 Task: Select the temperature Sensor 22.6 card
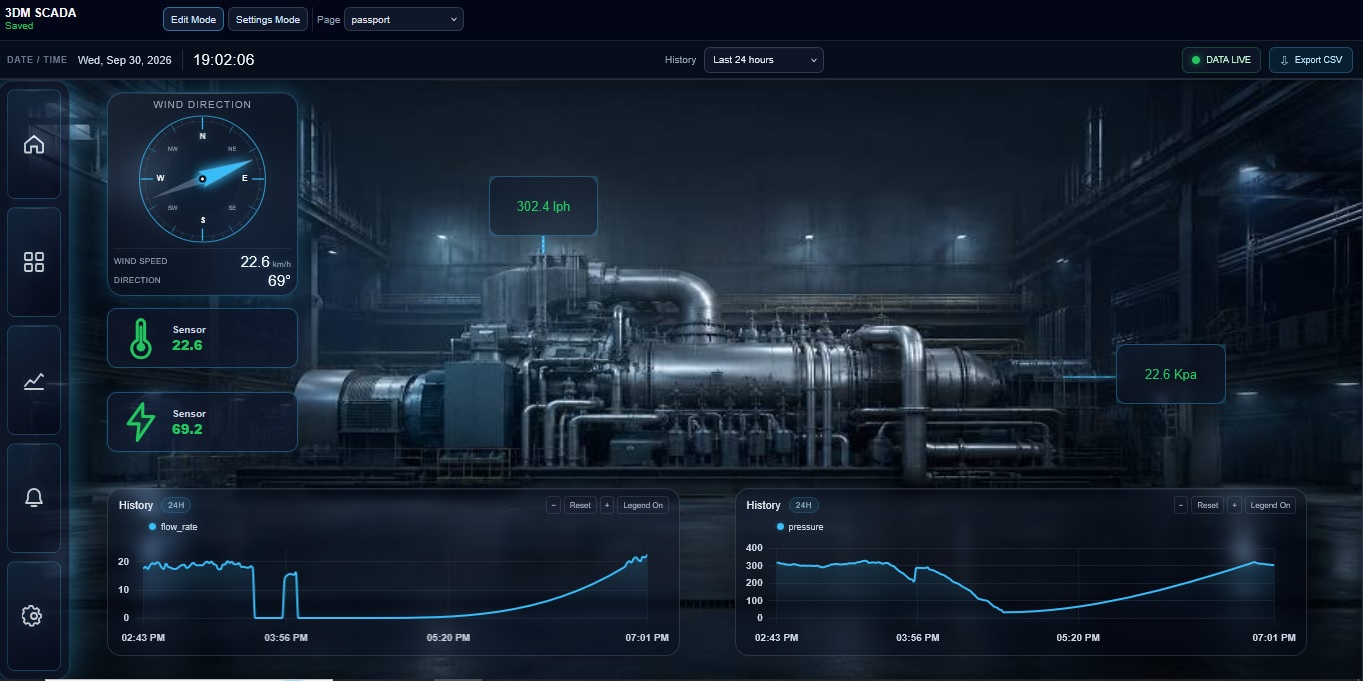(x=203, y=338)
